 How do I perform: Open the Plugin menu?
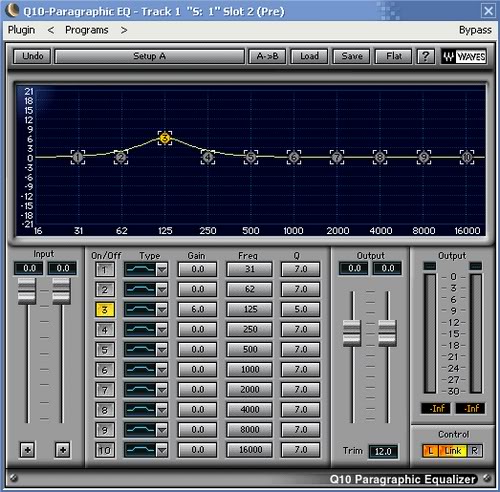click(21, 30)
